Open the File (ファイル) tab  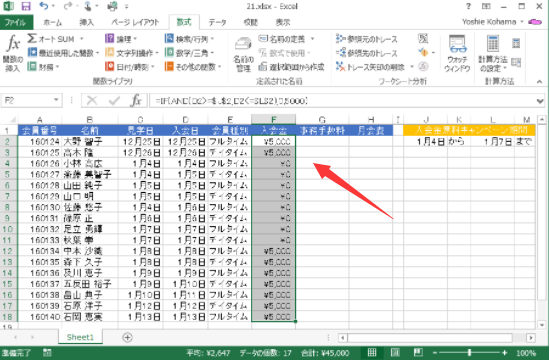(x=16, y=22)
